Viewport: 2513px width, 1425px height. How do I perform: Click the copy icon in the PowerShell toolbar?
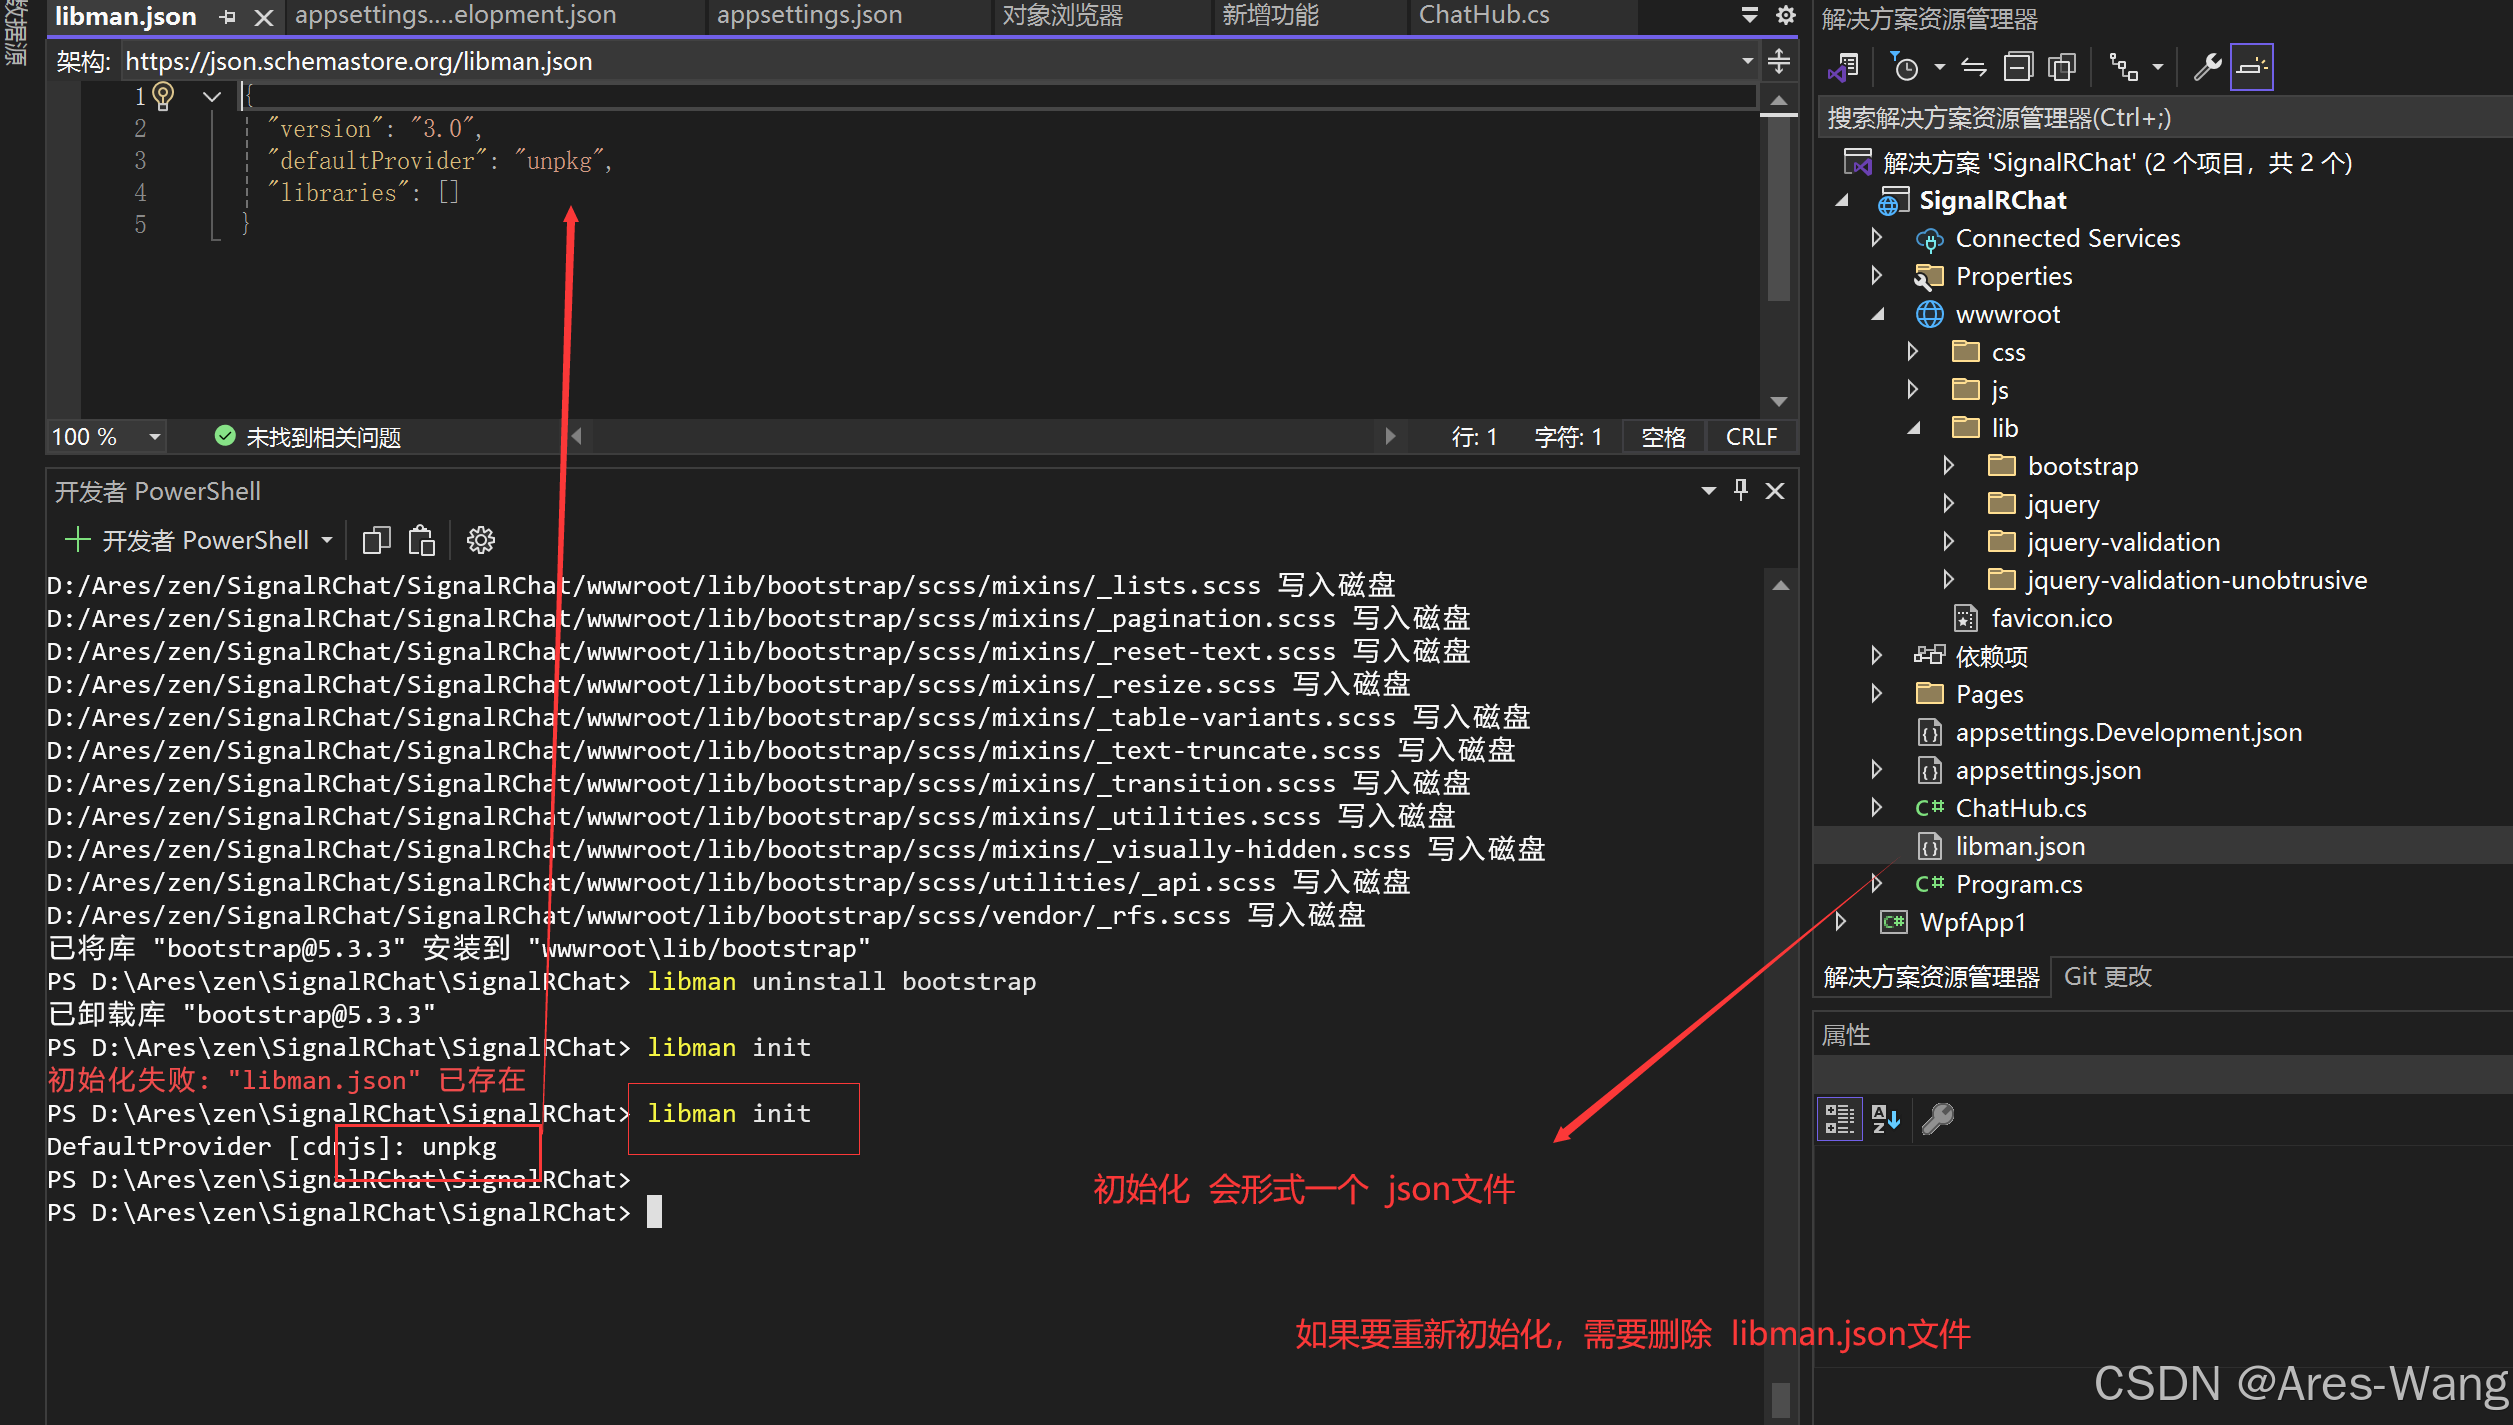pos(376,540)
